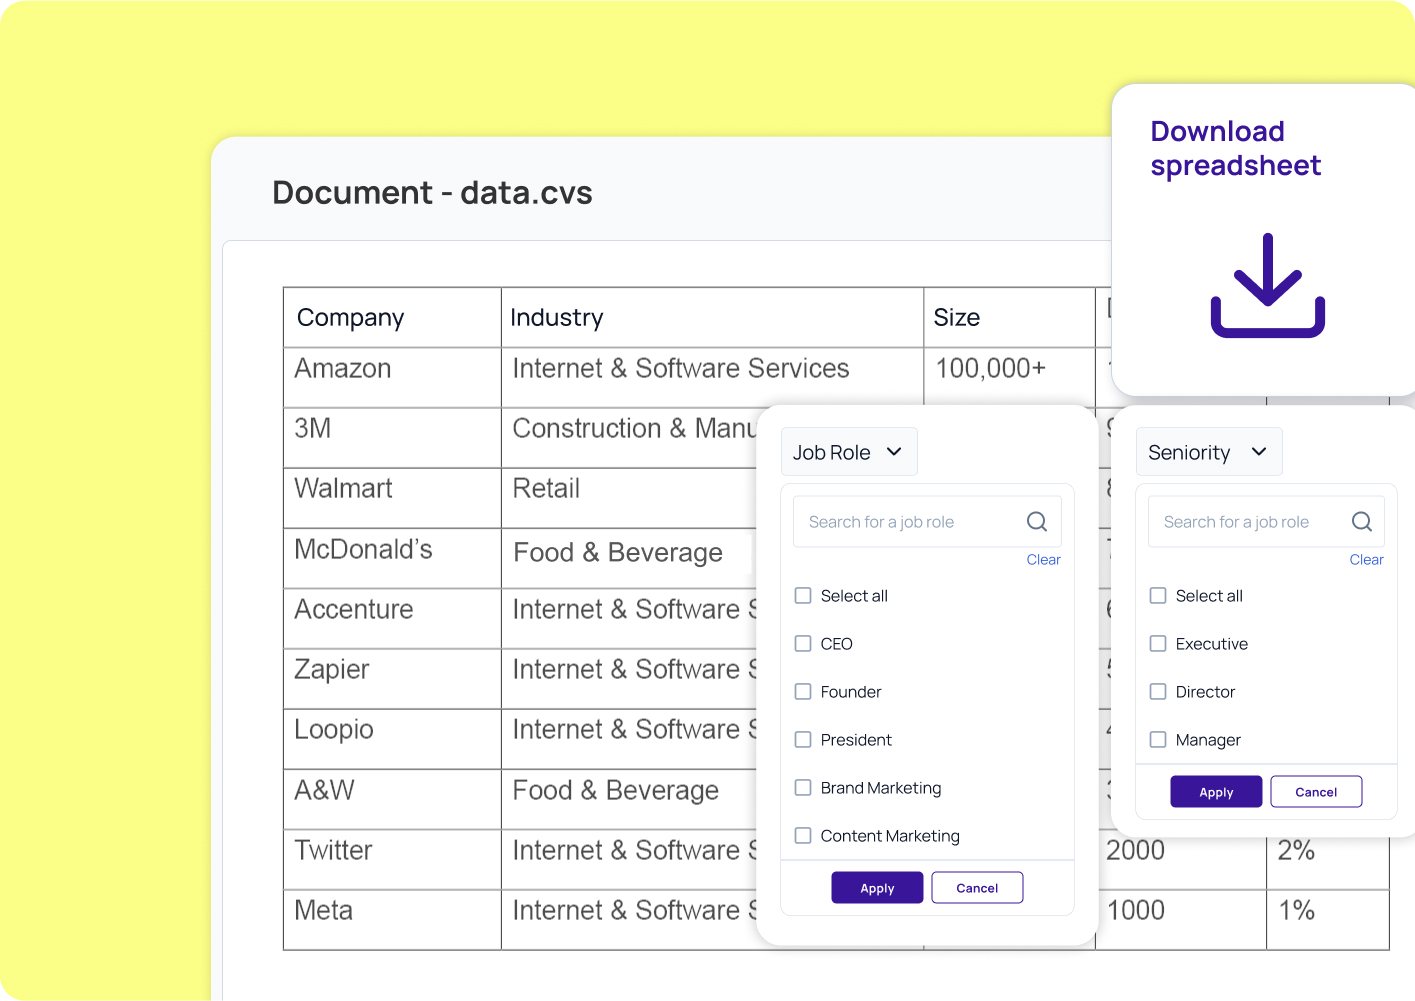The image size is (1415, 1001).
Task: Select the Accenture company cell
Action: [392, 619]
